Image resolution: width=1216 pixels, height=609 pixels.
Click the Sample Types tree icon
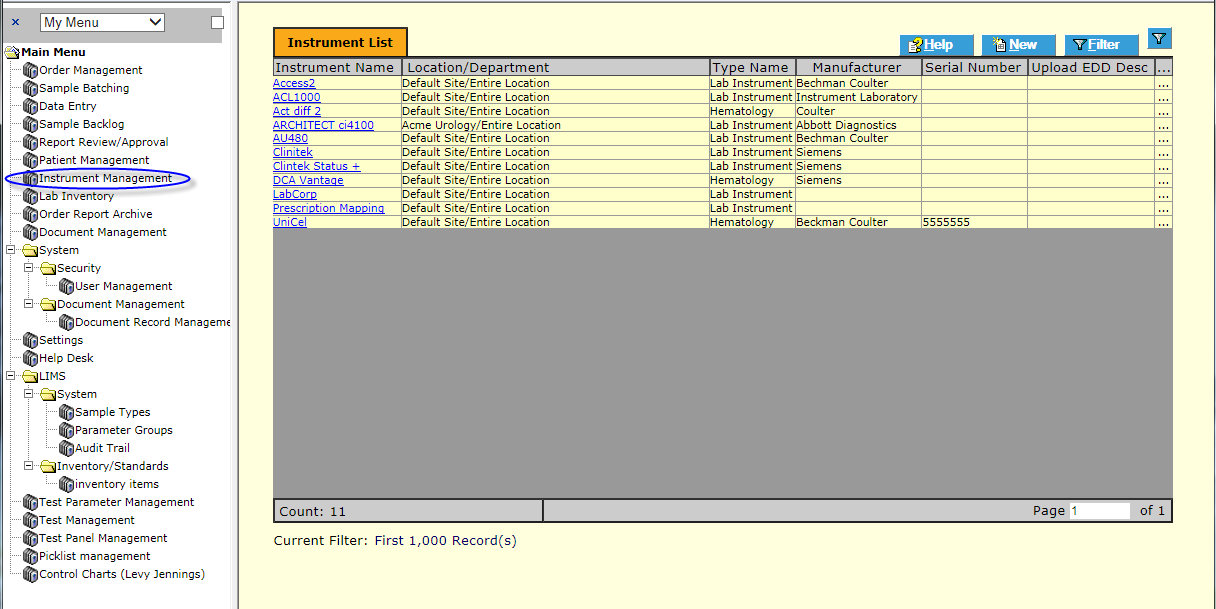pyautogui.click(x=66, y=412)
